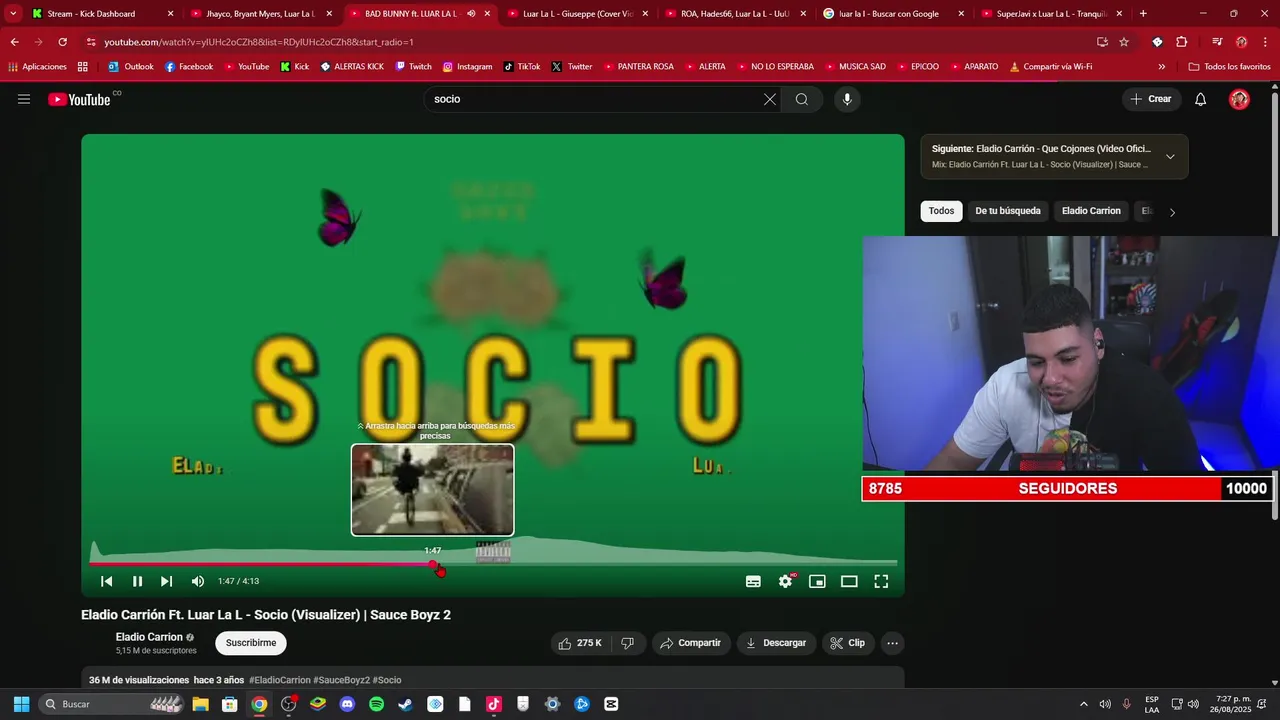Image resolution: width=1280 pixels, height=720 pixels.
Task: Open player settings gear
Action: (786, 581)
